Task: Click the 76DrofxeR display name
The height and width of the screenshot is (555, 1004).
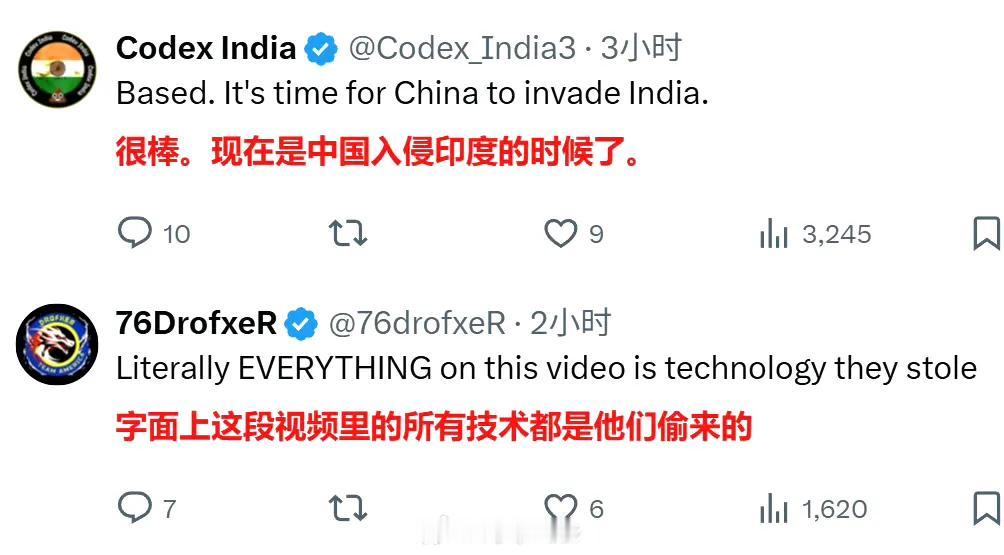Action: tap(196, 323)
